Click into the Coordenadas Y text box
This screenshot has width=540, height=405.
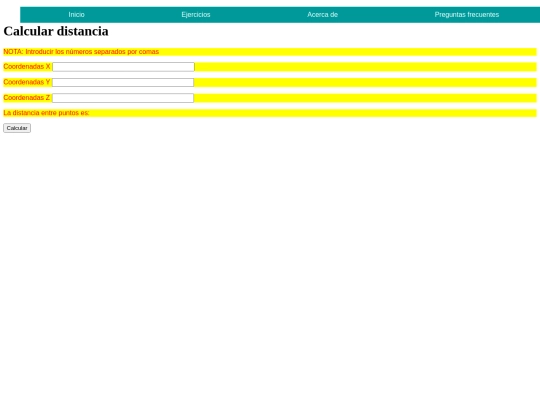click(x=123, y=82)
